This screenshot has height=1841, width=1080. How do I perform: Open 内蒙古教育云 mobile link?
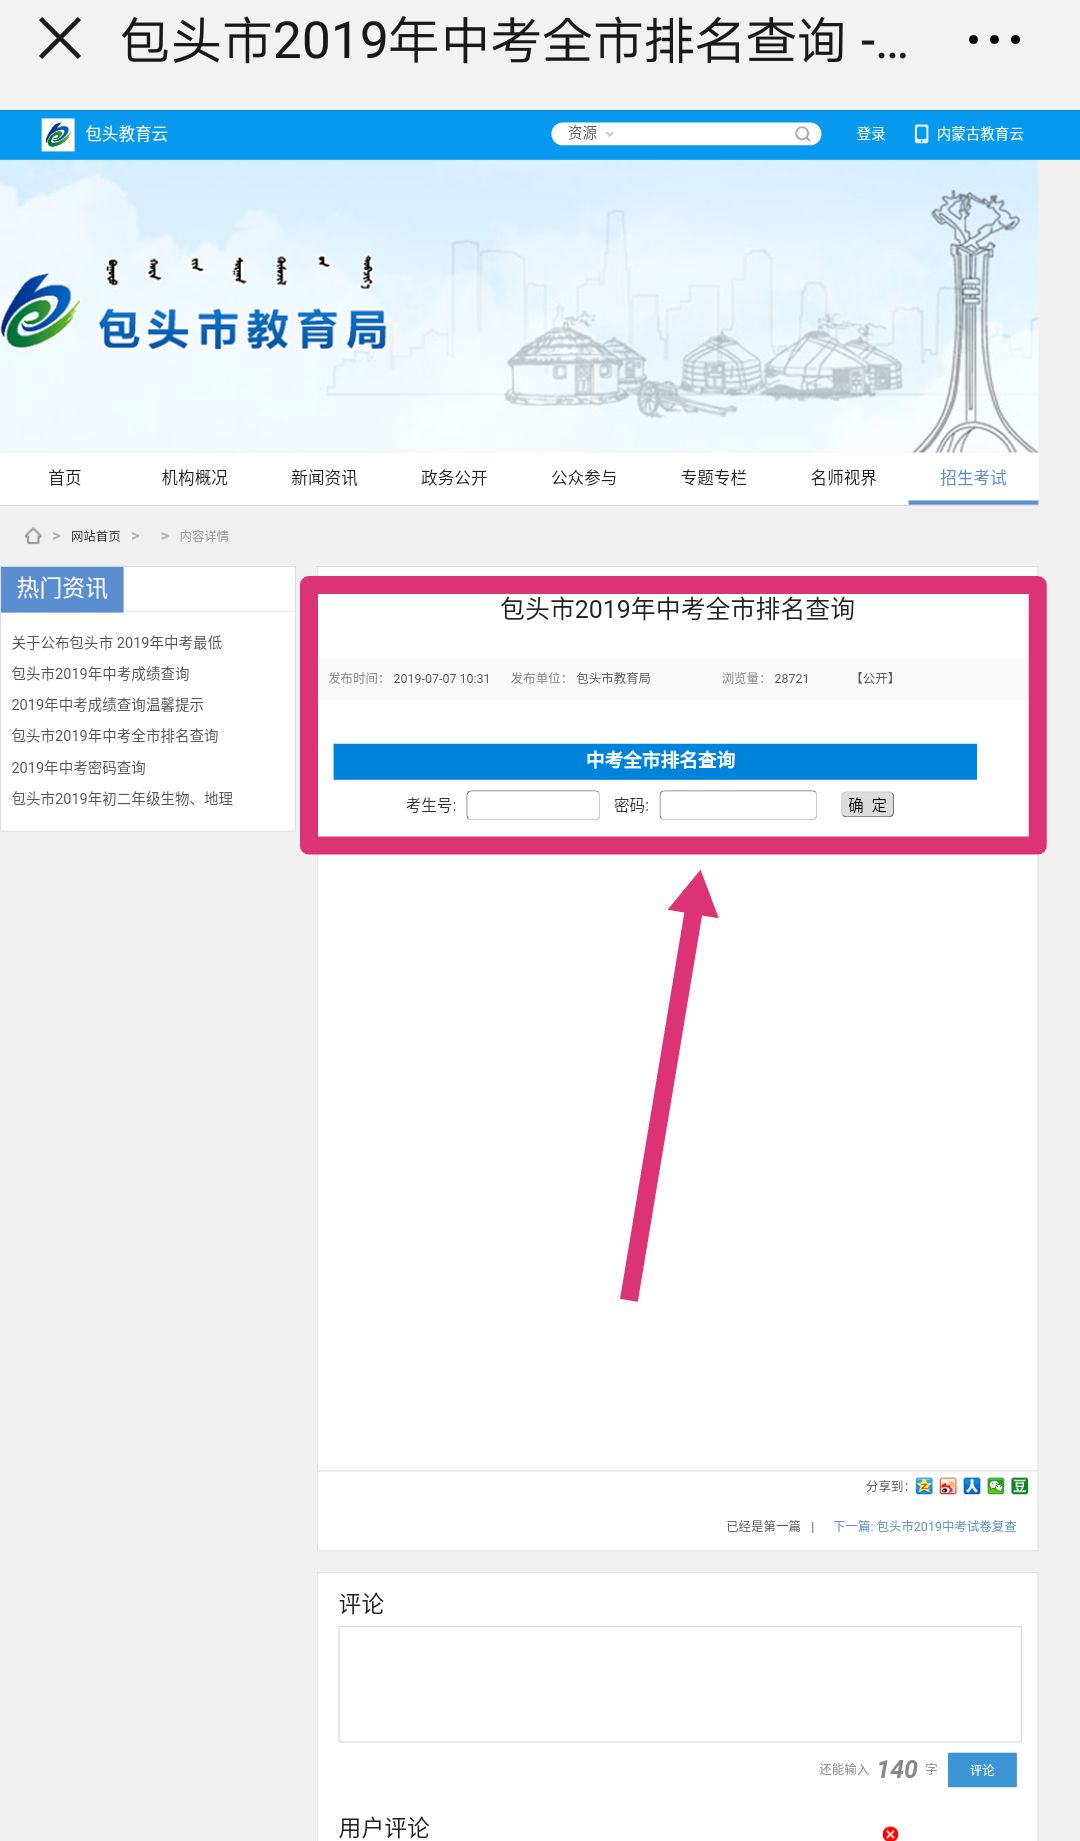[x=980, y=134]
